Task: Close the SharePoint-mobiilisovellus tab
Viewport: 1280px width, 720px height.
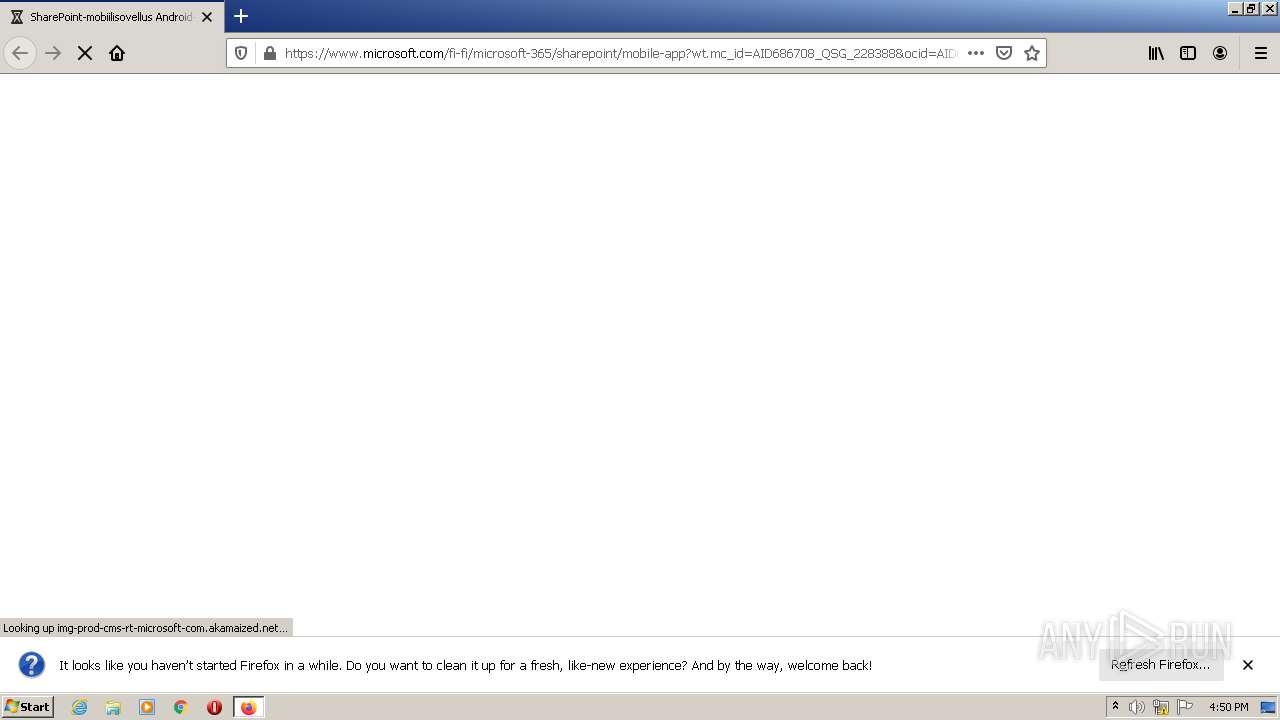Action: pyautogui.click(x=207, y=17)
